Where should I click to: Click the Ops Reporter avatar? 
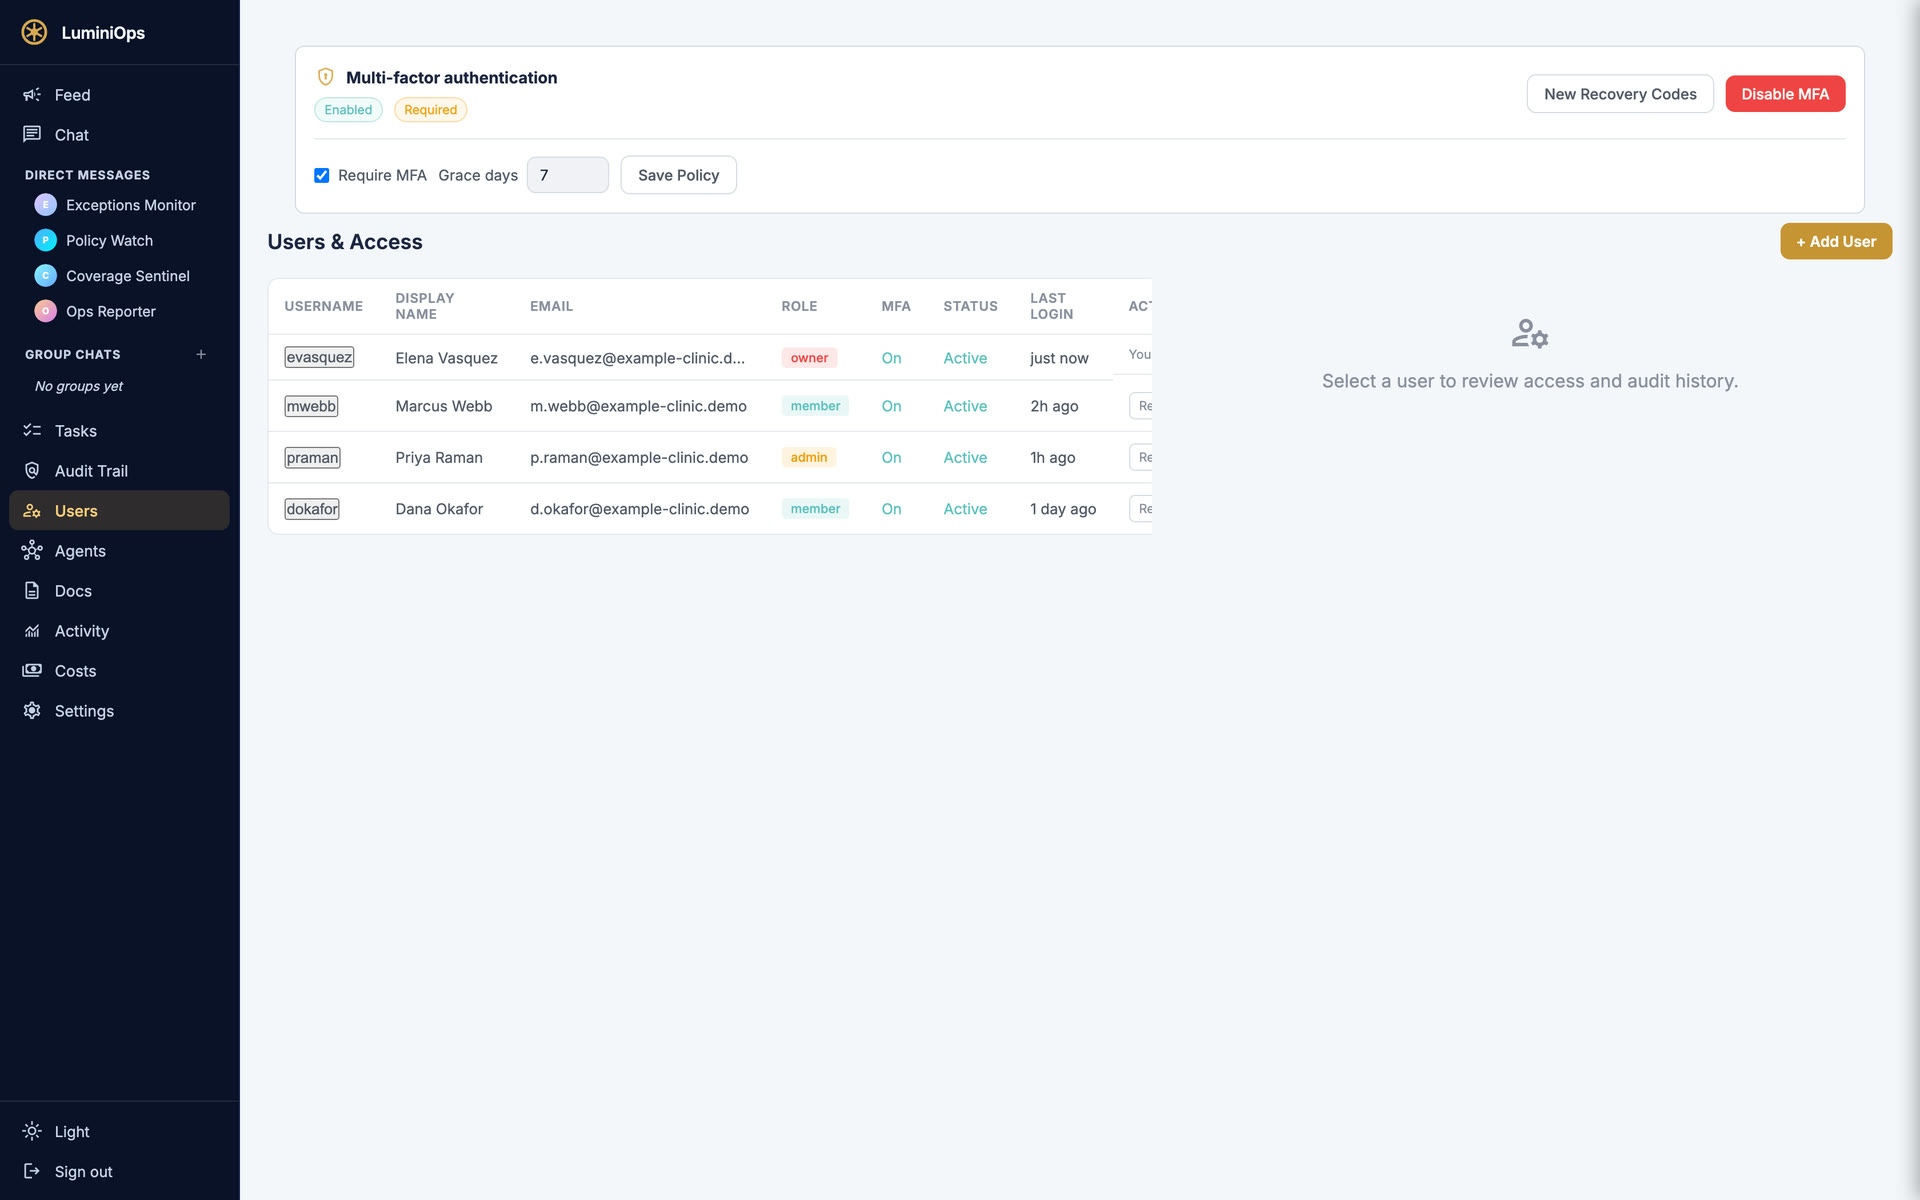click(x=45, y=311)
